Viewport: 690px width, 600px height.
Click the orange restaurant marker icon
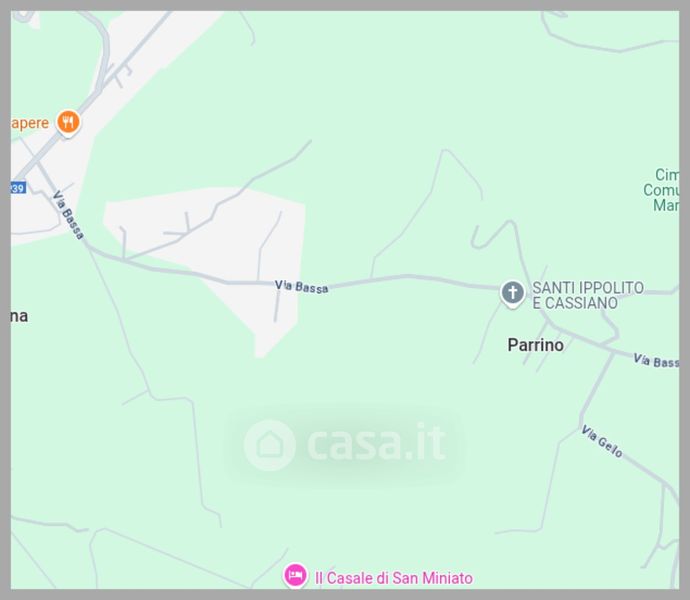point(68,122)
